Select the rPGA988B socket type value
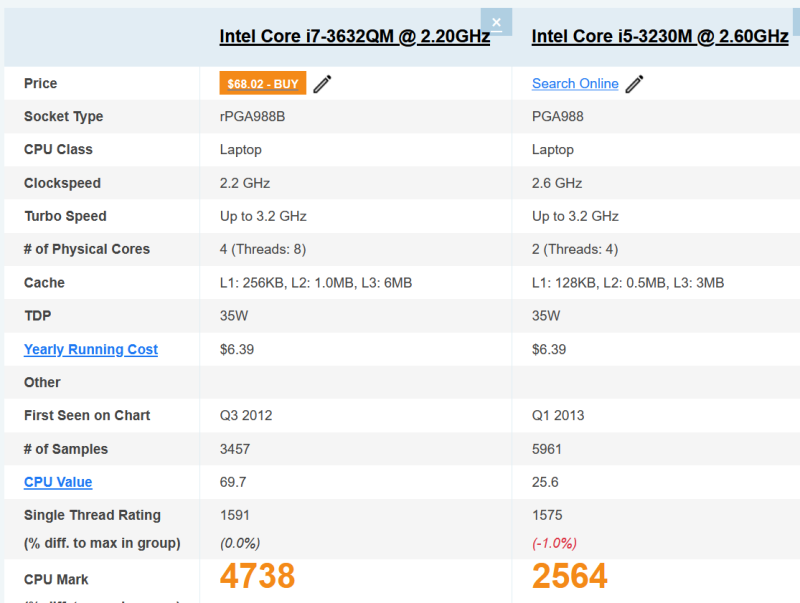800x603 pixels. [x=252, y=117]
